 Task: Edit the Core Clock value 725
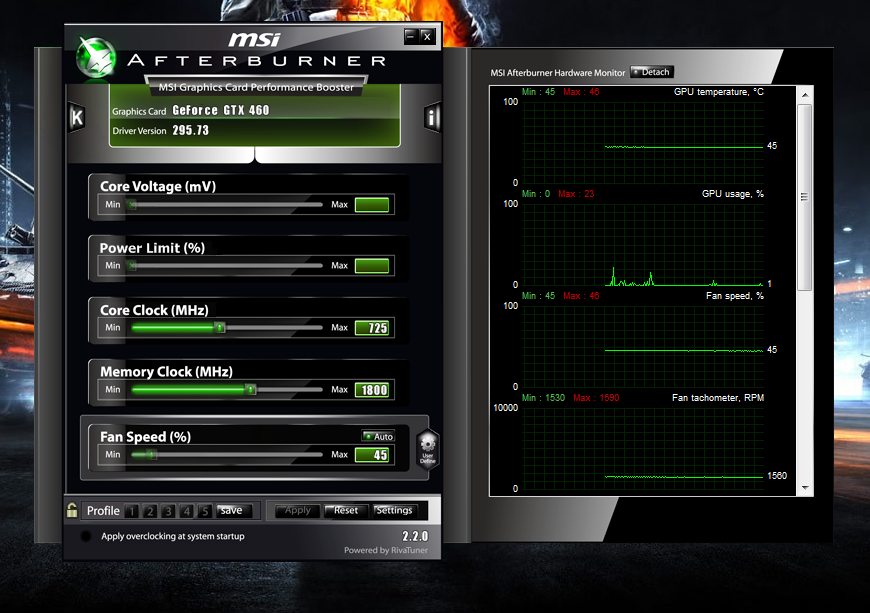(372, 328)
